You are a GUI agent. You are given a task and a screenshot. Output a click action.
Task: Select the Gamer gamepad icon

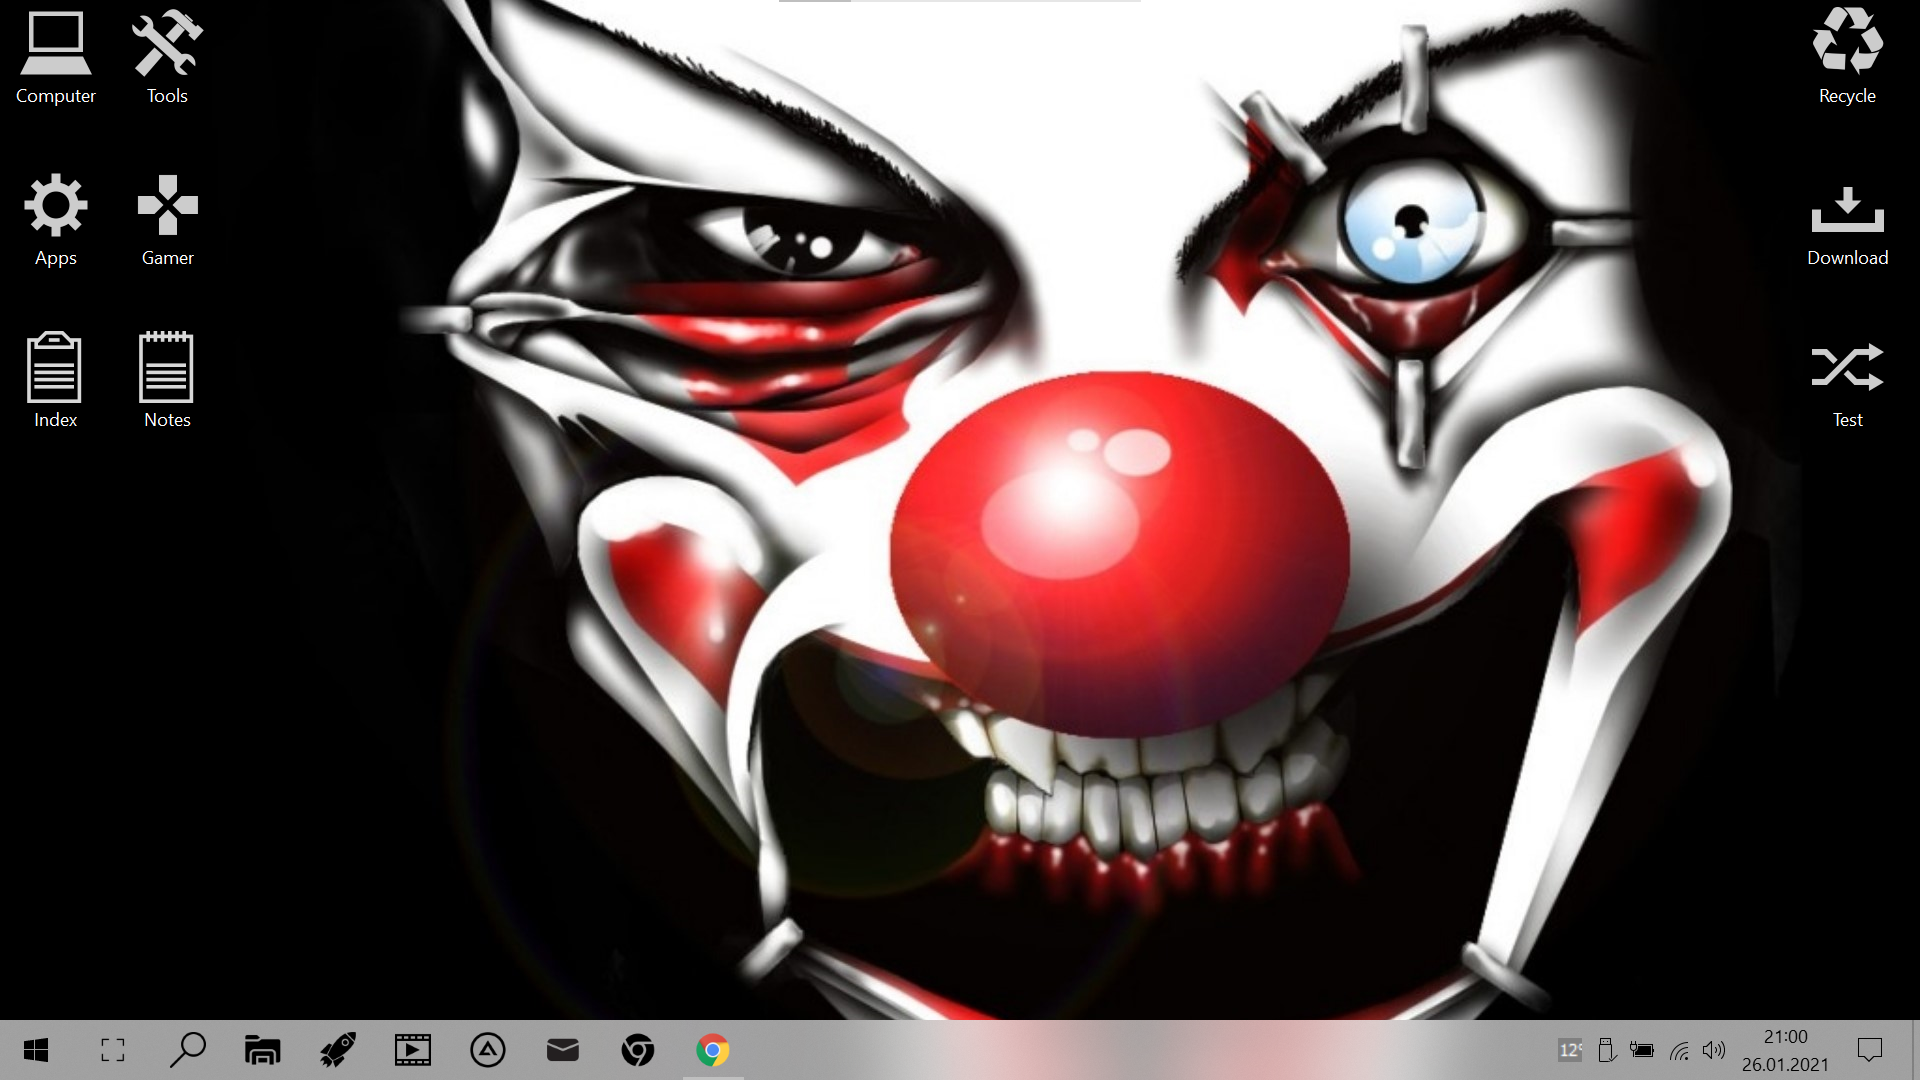167,219
